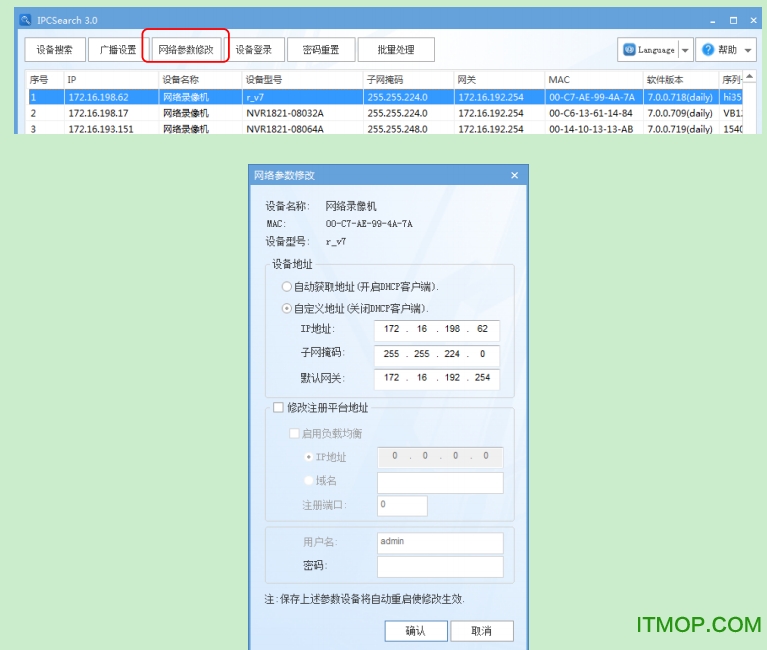Image resolution: width=767 pixels, height=650 pixels.
Task: Click the 确认 button in dialog
Action: (x=415, y=631)
